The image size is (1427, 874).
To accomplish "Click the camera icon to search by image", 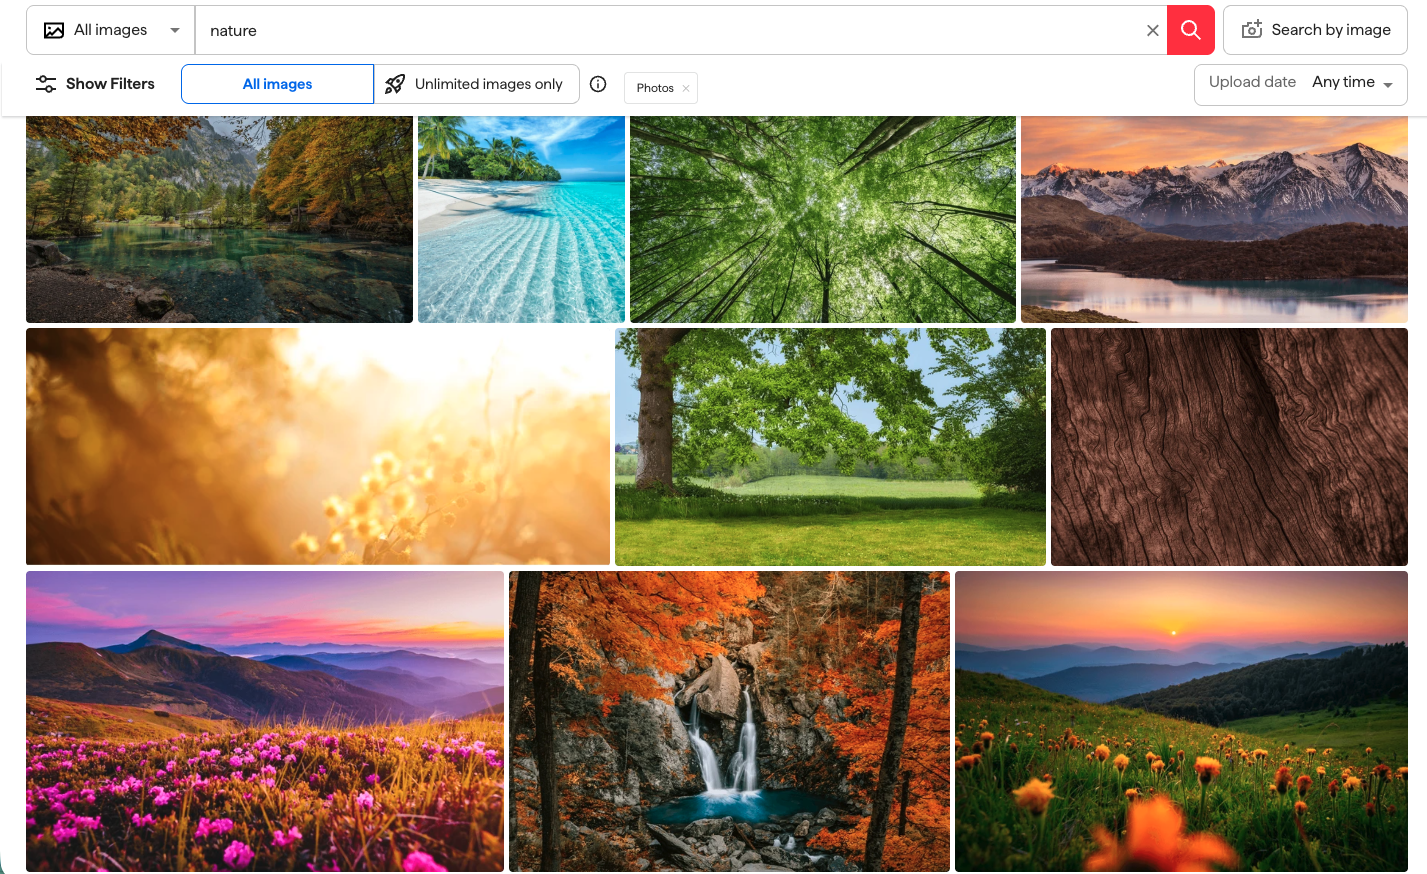I will point(1251,30).
